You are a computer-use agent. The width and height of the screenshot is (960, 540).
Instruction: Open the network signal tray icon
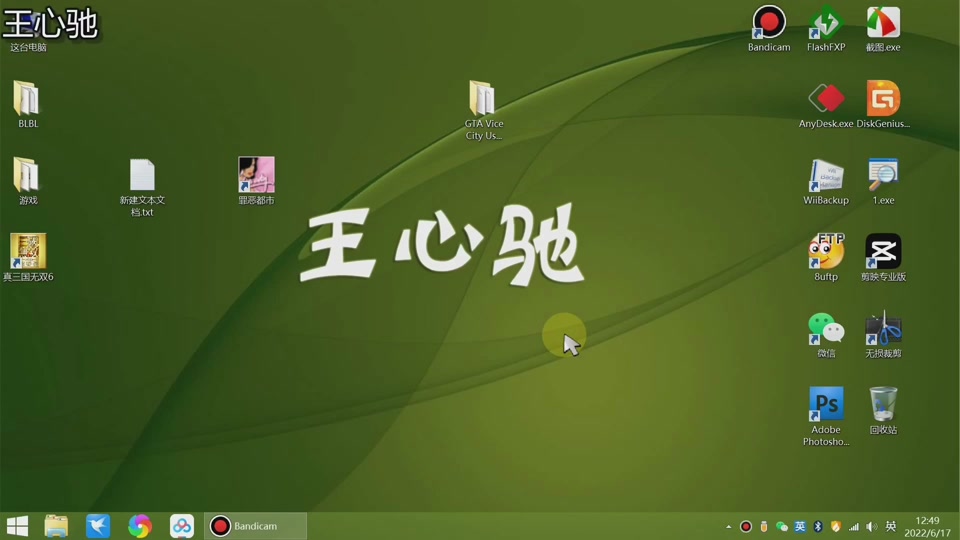tap(853, 527)
